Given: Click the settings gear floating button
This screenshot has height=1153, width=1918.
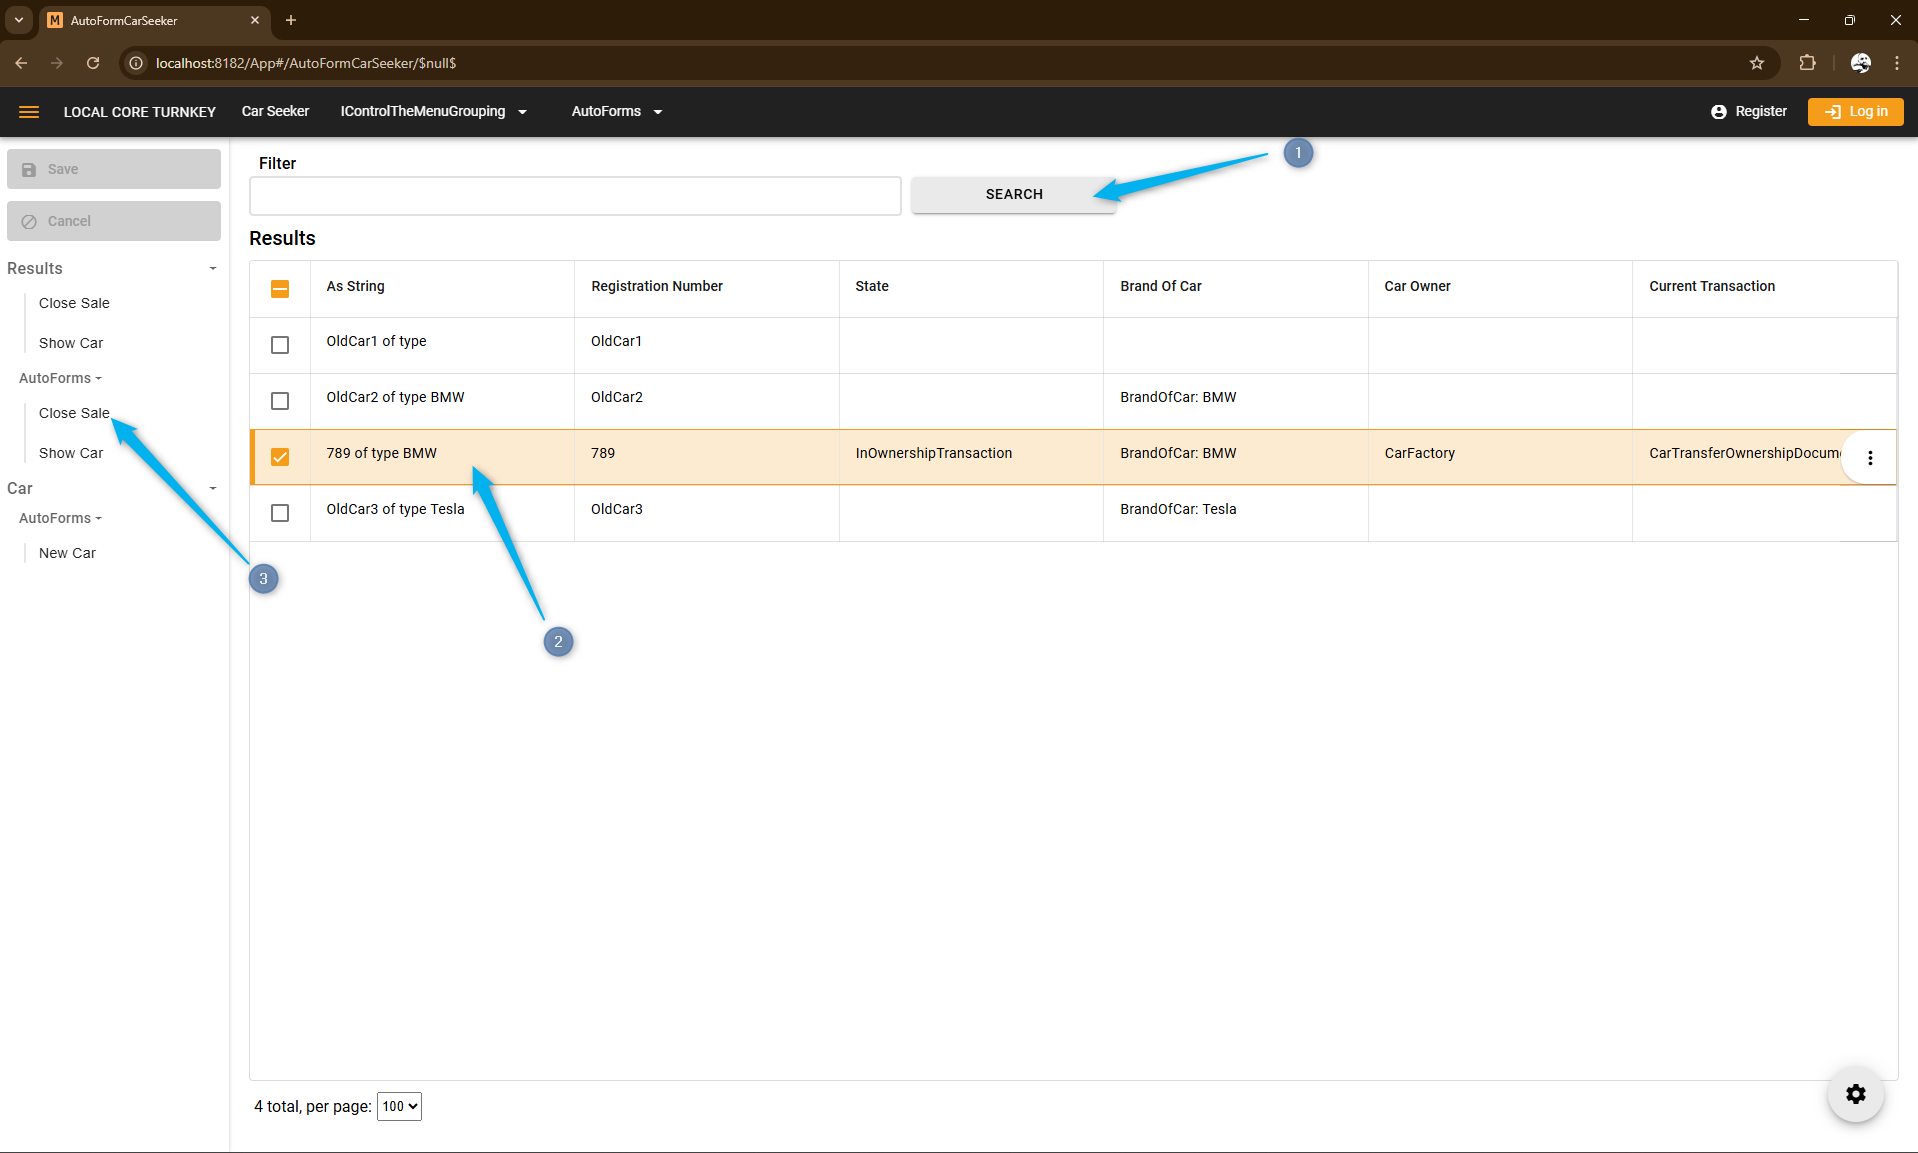Looking at the screenshot, I should click(1855, 1094).
